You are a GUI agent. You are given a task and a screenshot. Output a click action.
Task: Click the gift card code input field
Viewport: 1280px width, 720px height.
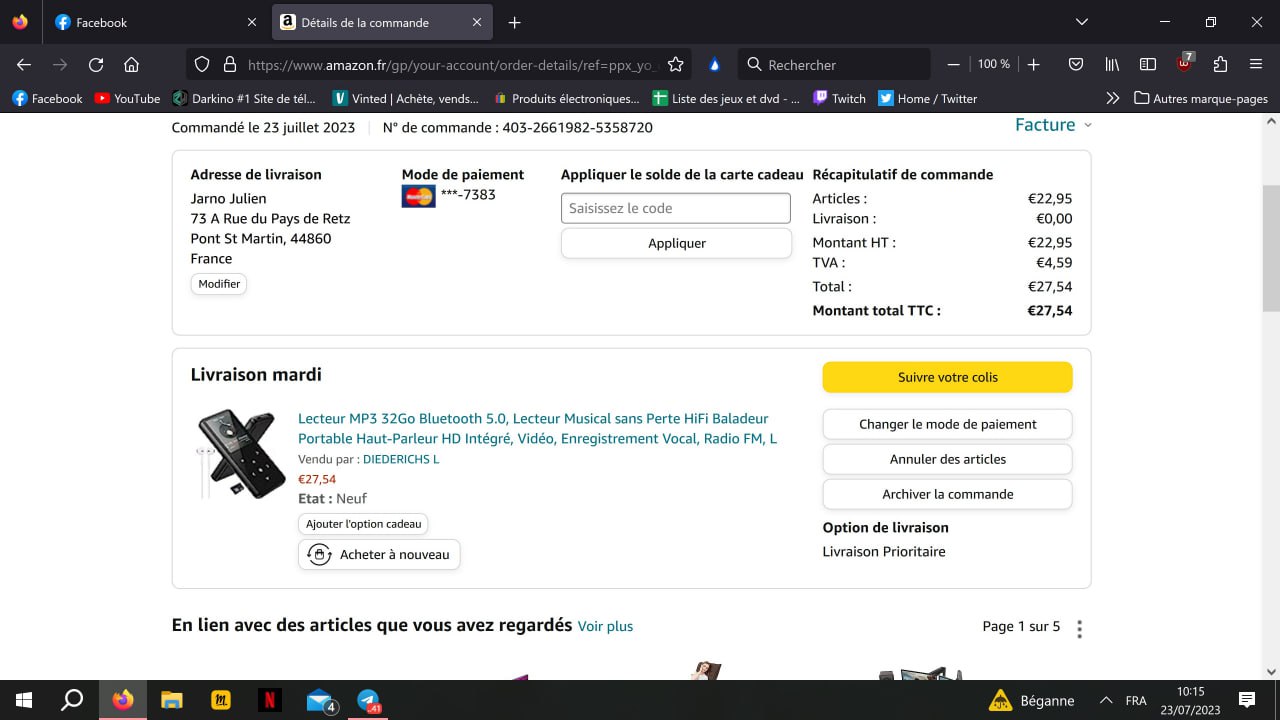pyautogui.click(x=676, y=208)
